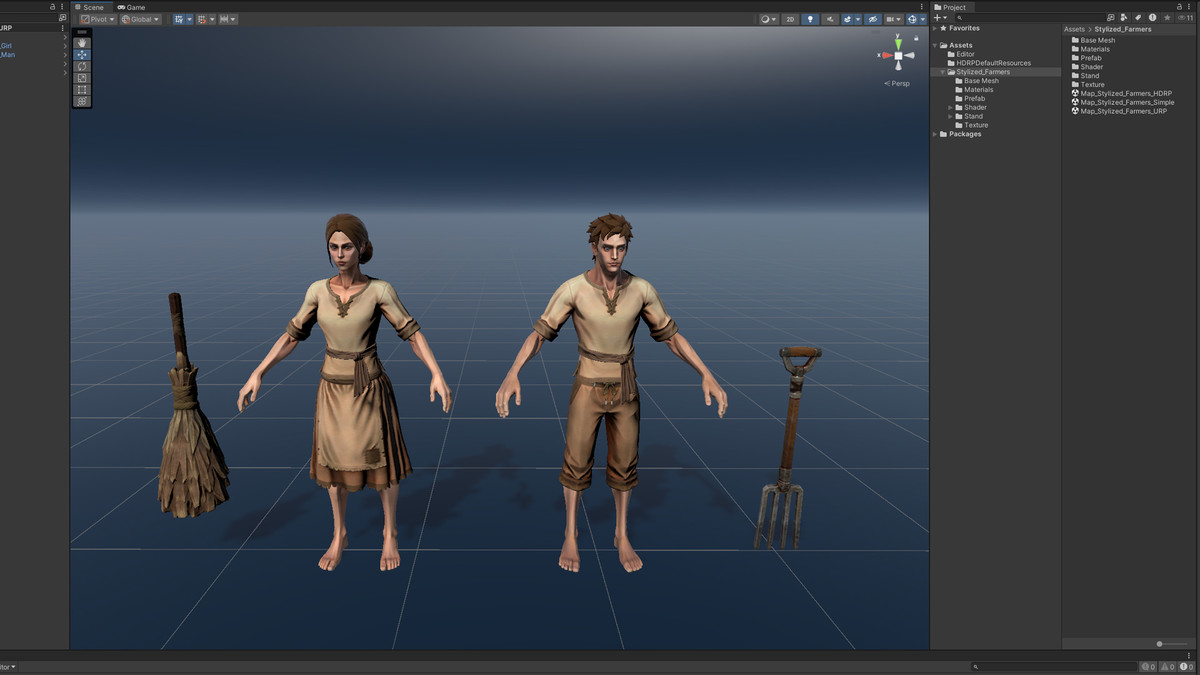Viewport: 1200px width, 675px height.
Task: Switch to the Scene tab
Action: [x=90, y=7]
